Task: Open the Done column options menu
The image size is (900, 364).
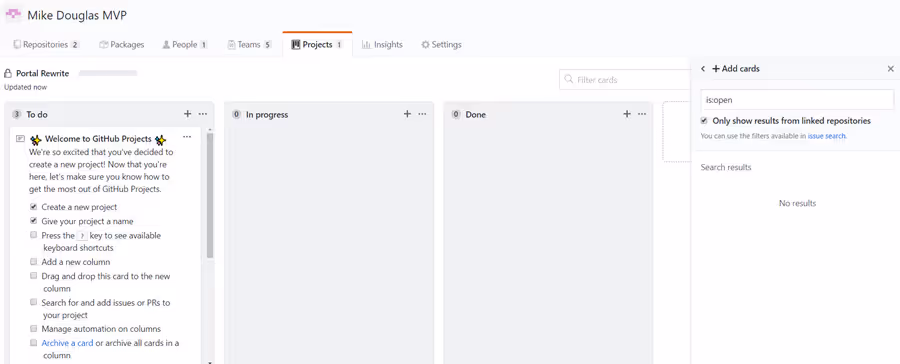Action: (642, 114)
